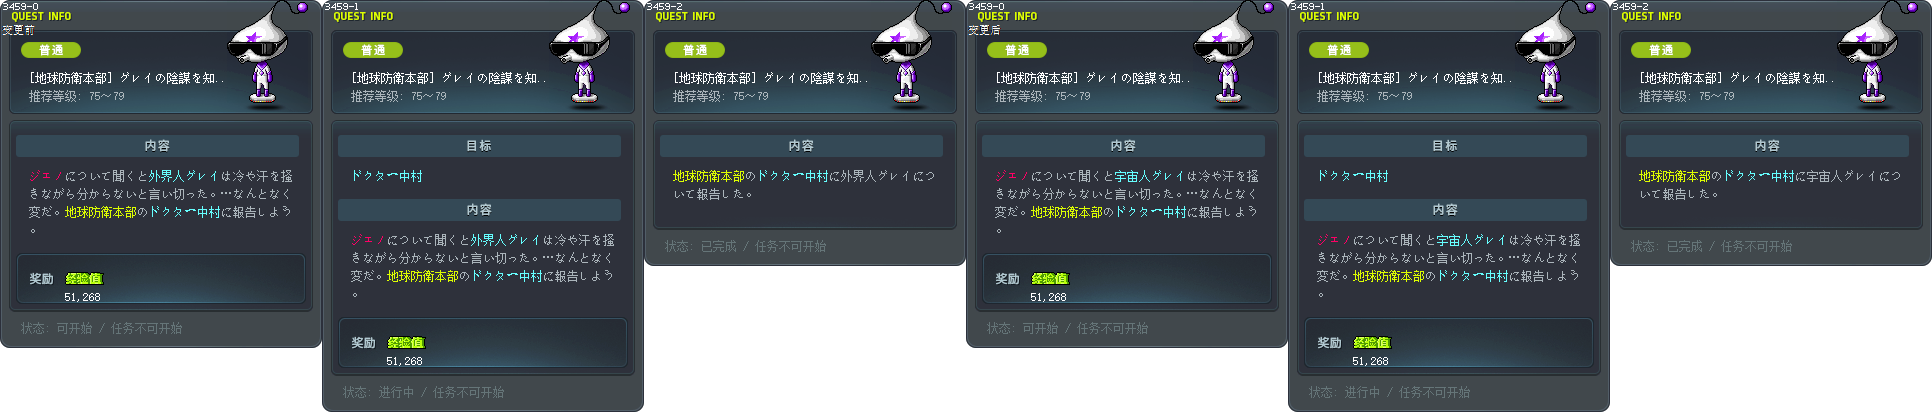This screenshot has height=412, width=1932.
Task: Select the 普通 badge in the 変更前 panel
Action: tap(51, 50)
